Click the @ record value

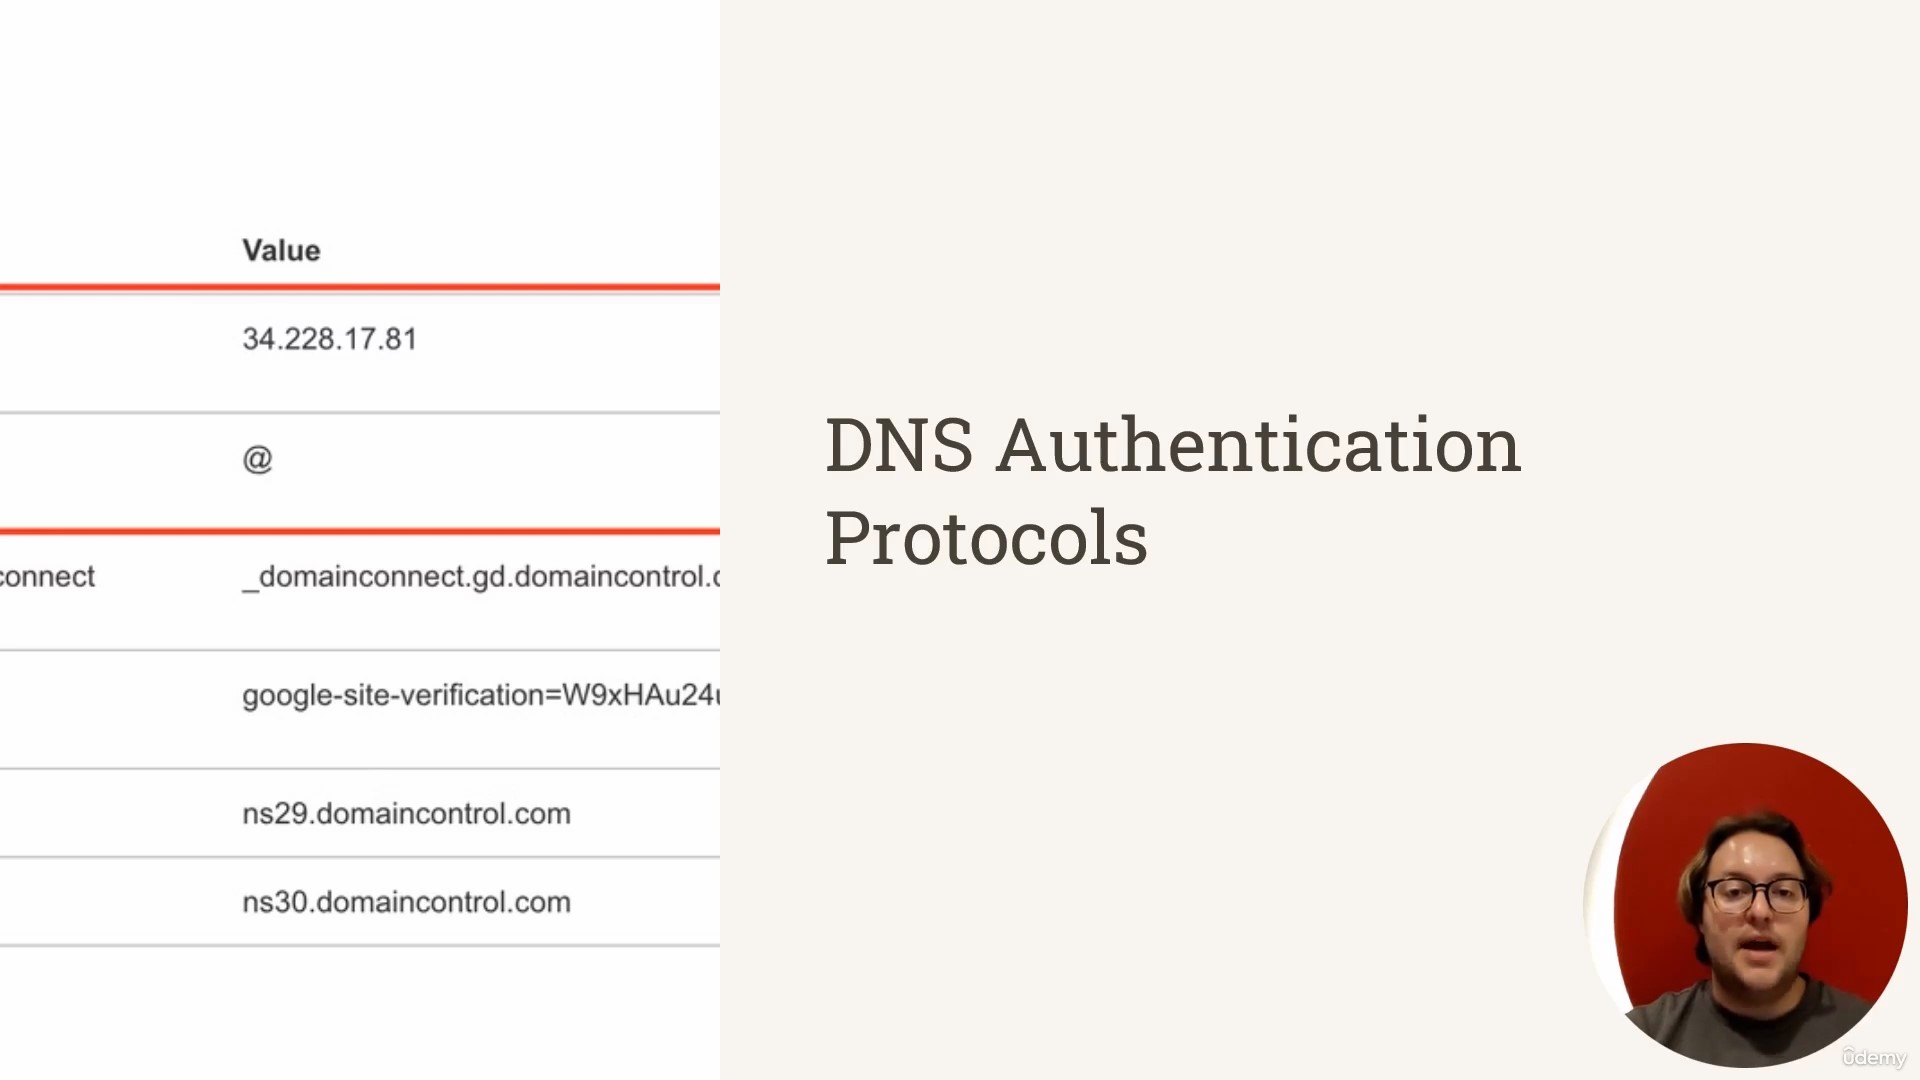(257, 458)
